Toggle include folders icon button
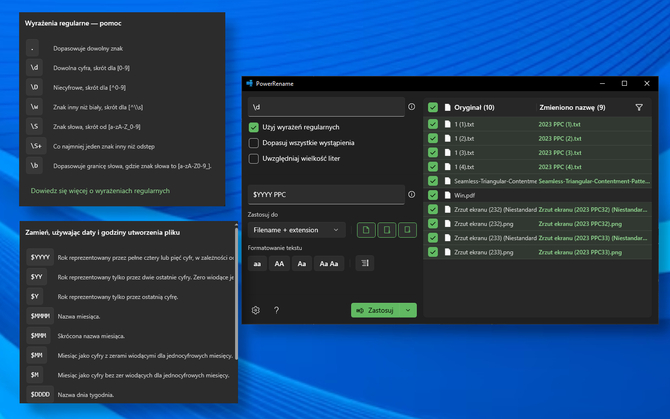Image resolution: width=670 pixels, height=419 pixels. (x=387, y=230)
